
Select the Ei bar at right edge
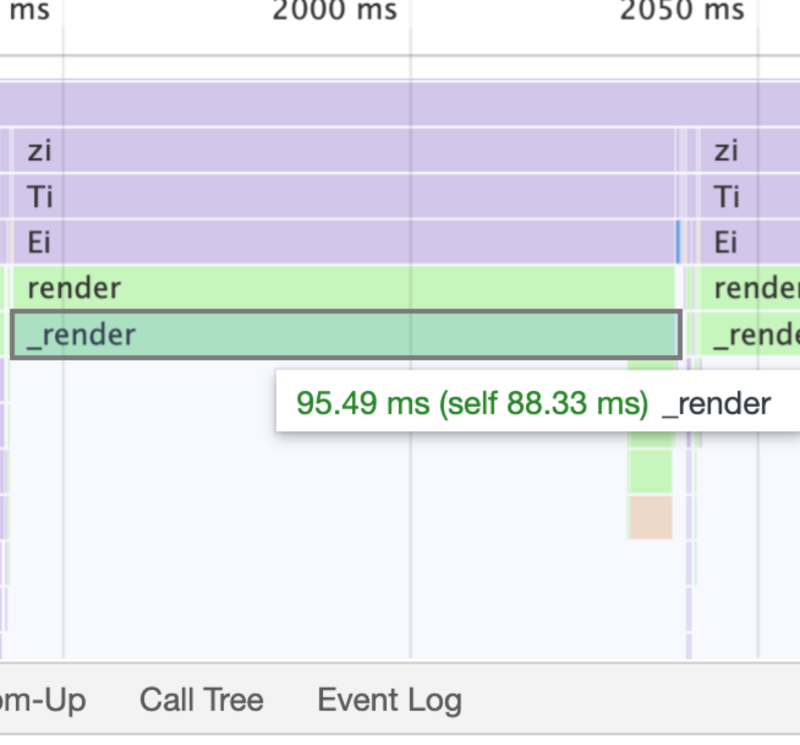750,242
